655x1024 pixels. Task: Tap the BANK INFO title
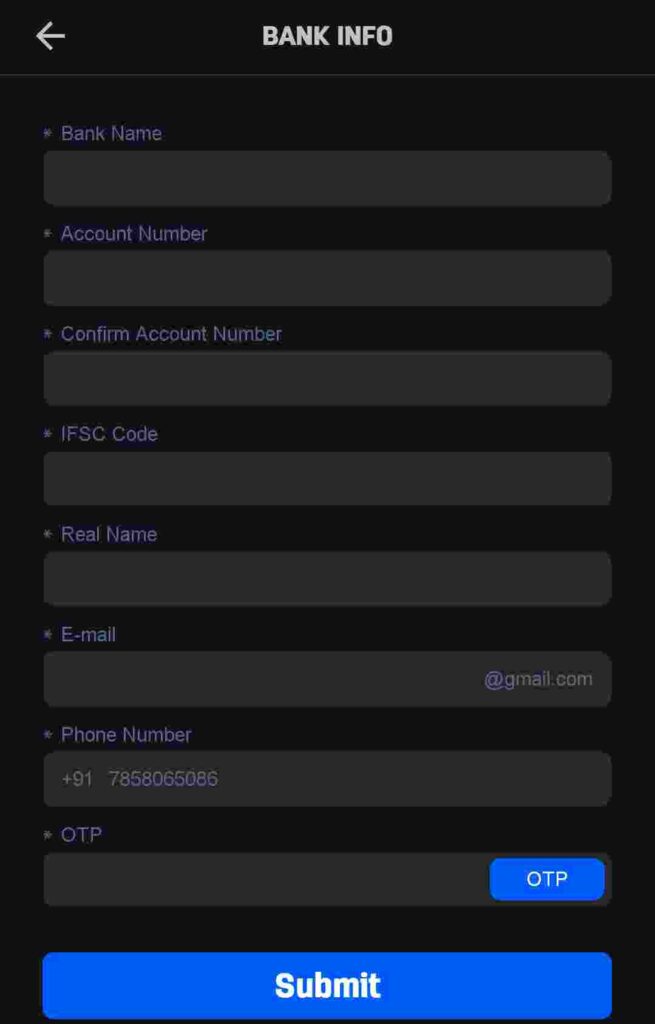(327, 36)
